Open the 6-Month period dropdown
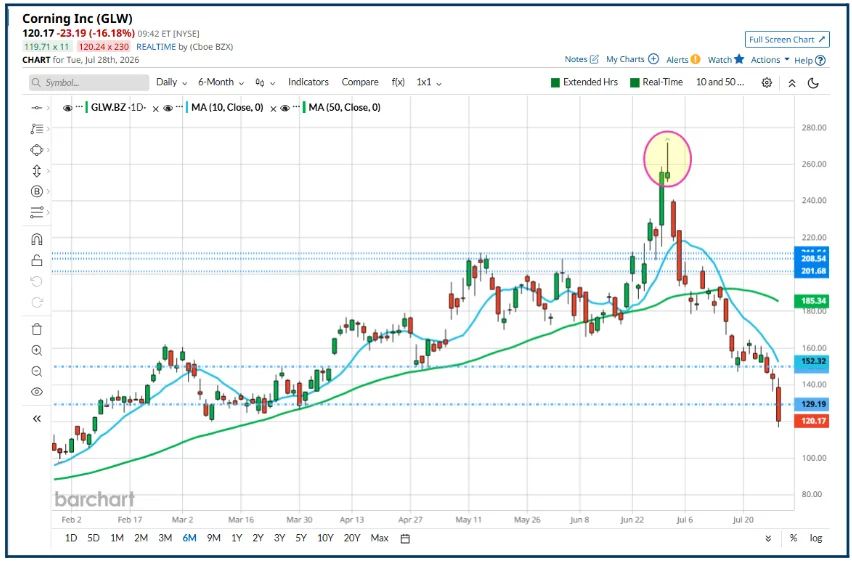Image resolution: width=852 pixels, height=561 pixels. point(221,82)
